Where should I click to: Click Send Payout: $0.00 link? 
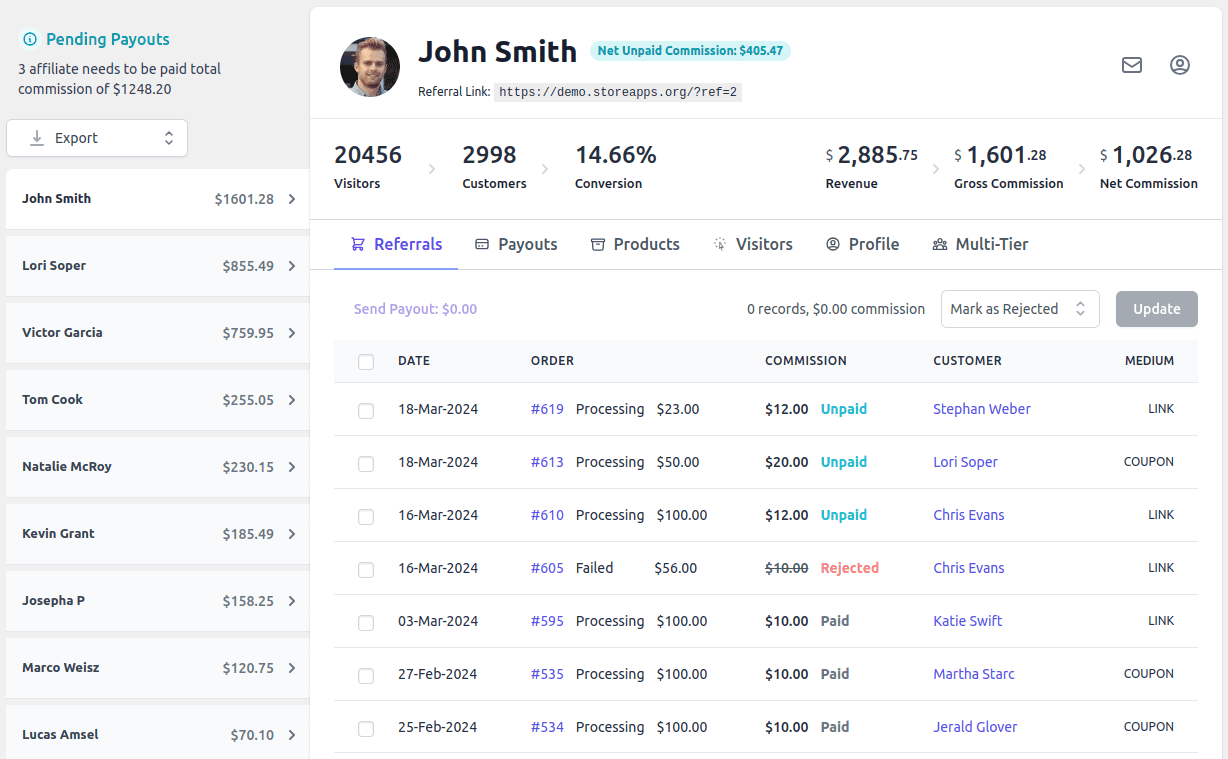415,309
